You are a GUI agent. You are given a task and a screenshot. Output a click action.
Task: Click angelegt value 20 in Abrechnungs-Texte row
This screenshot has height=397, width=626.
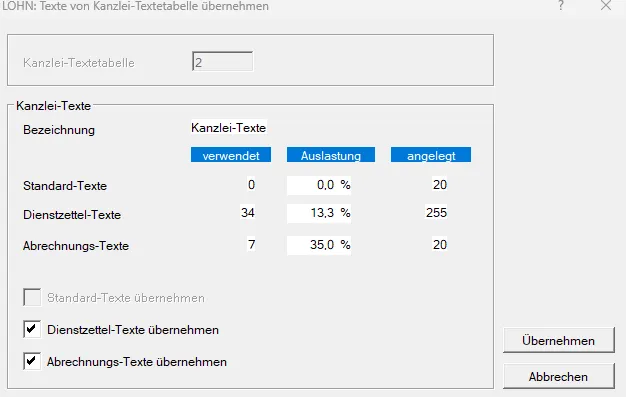(440, 244)
